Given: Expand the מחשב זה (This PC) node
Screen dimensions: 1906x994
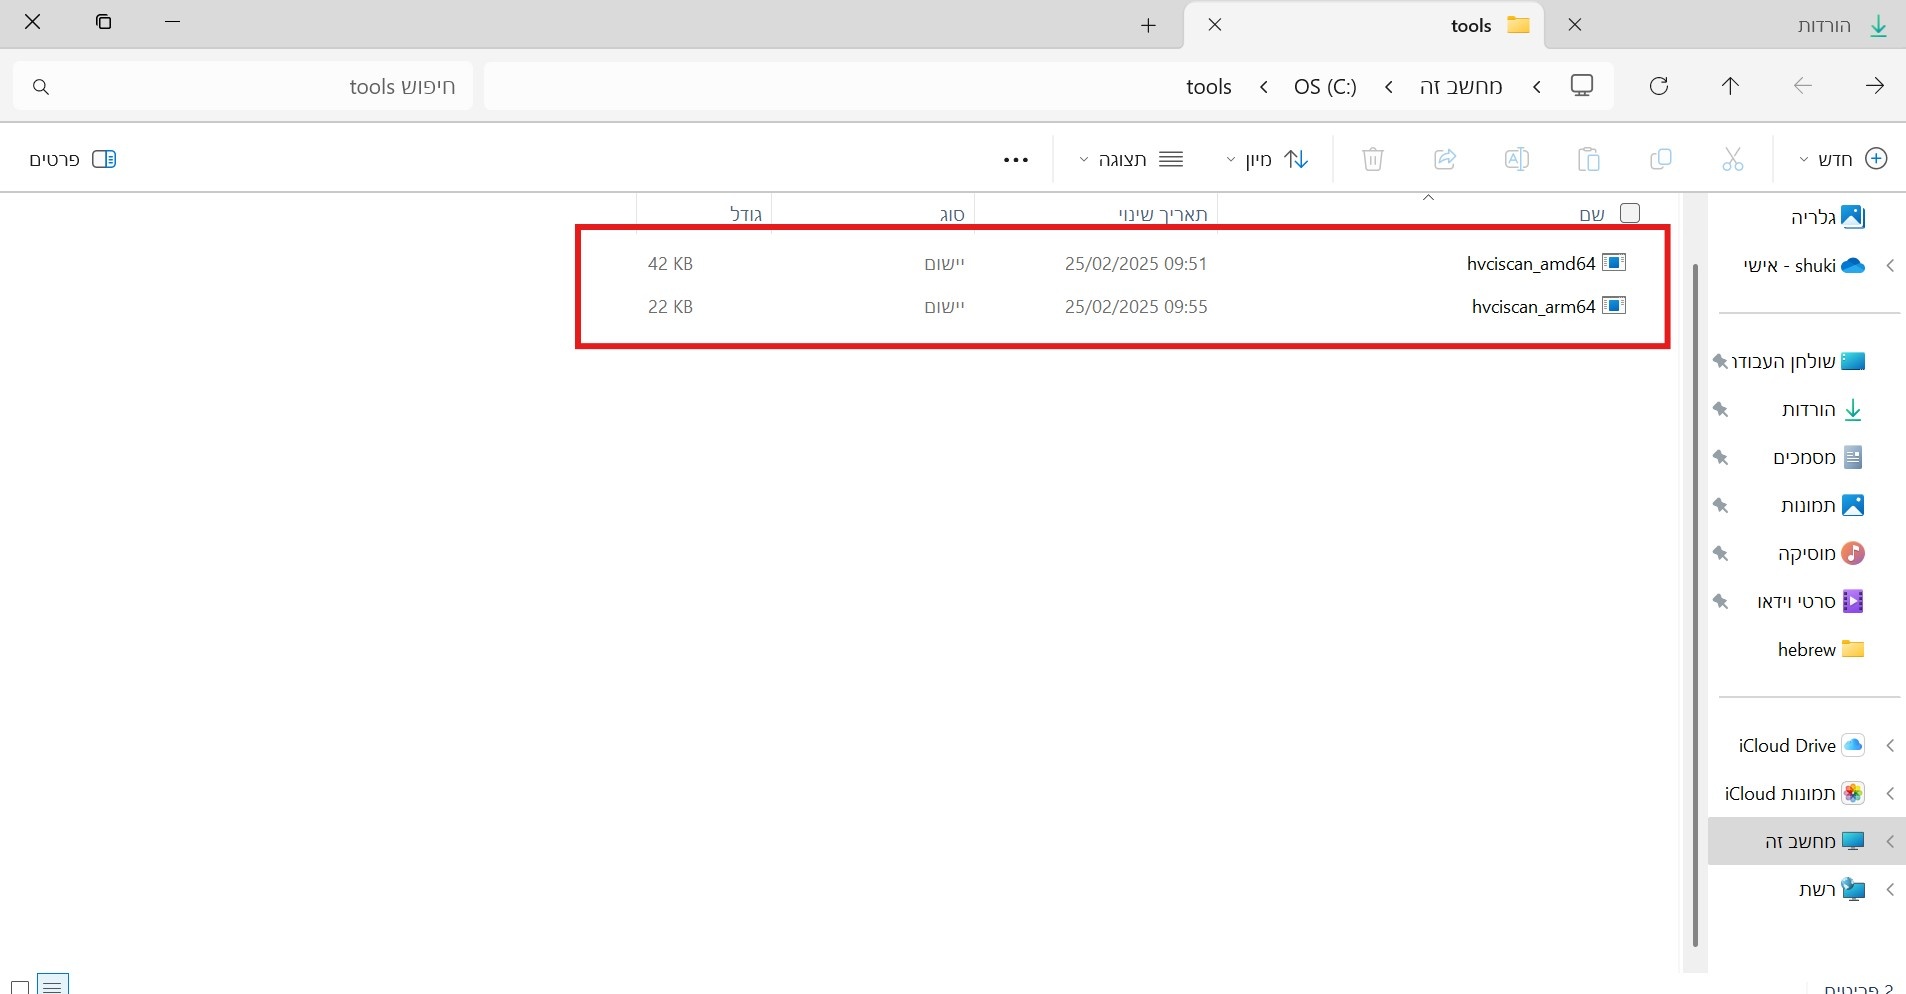Looking at the screenshot, I should click(1890, 841).
